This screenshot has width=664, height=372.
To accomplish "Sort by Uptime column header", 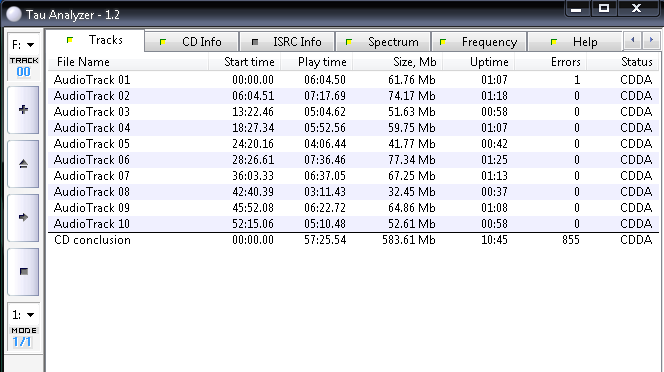I will (x=479, y=62).
